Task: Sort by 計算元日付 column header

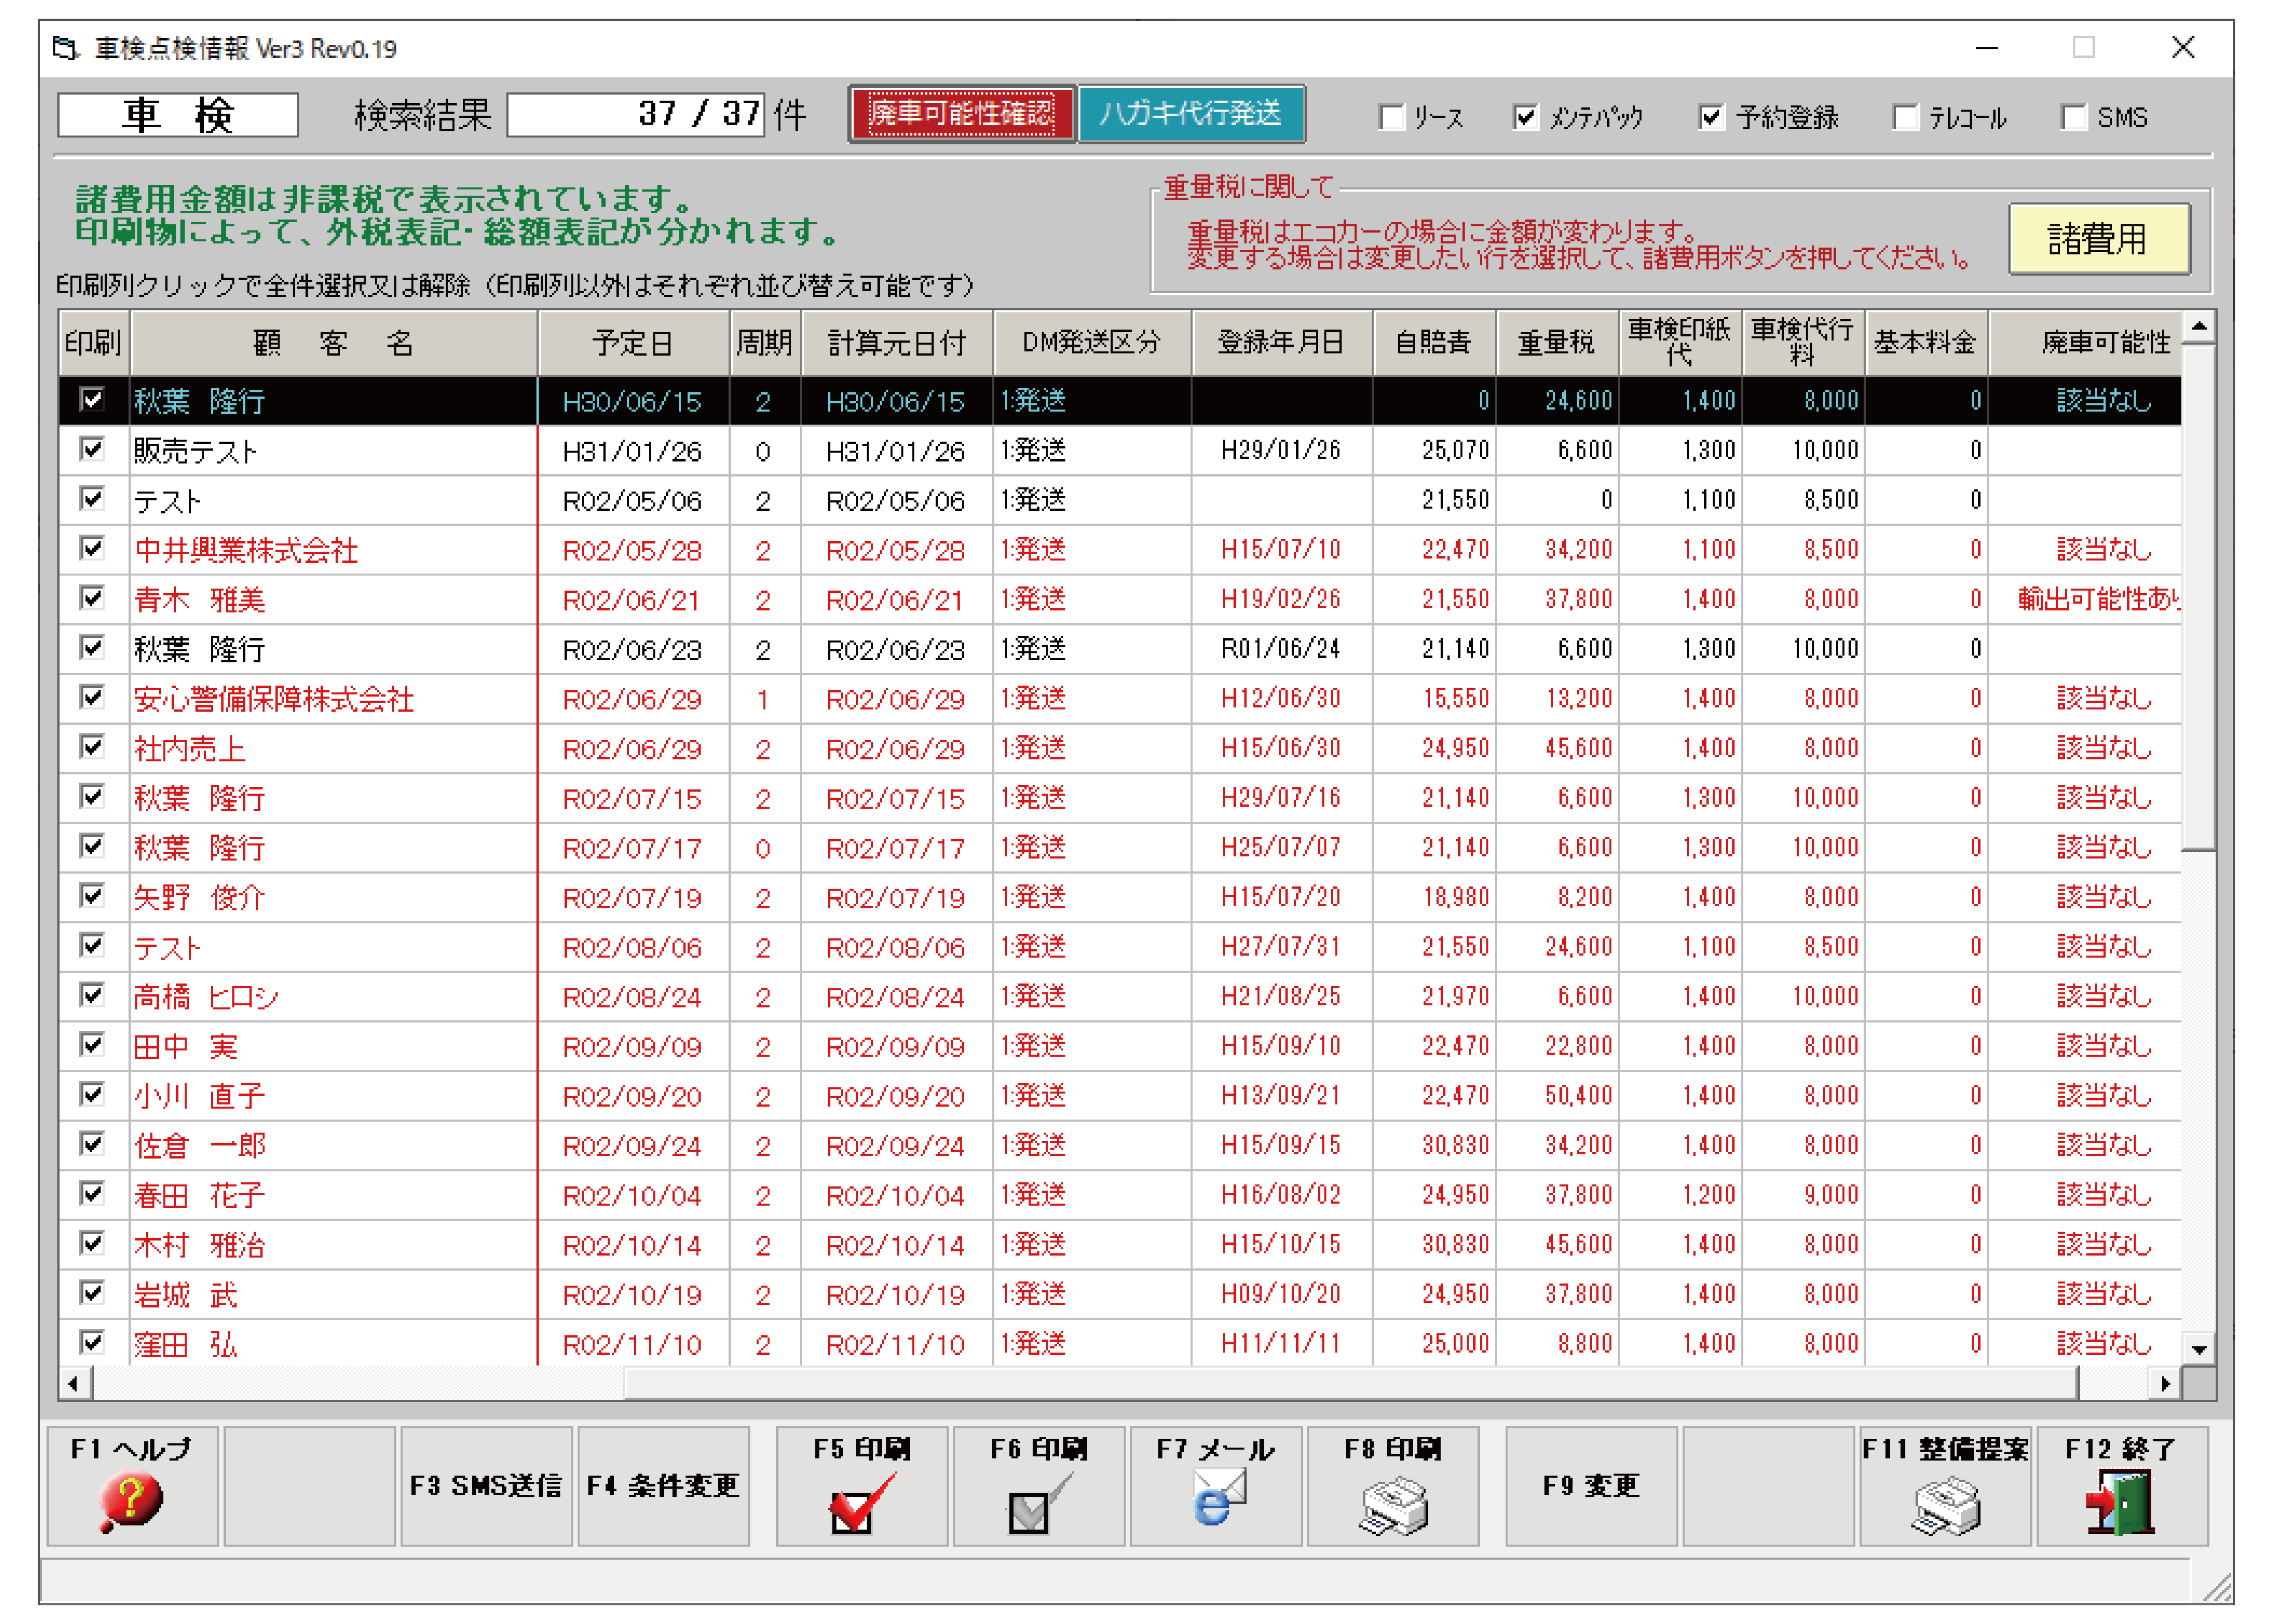Action: pyautogui.click(x=896, y=343)
